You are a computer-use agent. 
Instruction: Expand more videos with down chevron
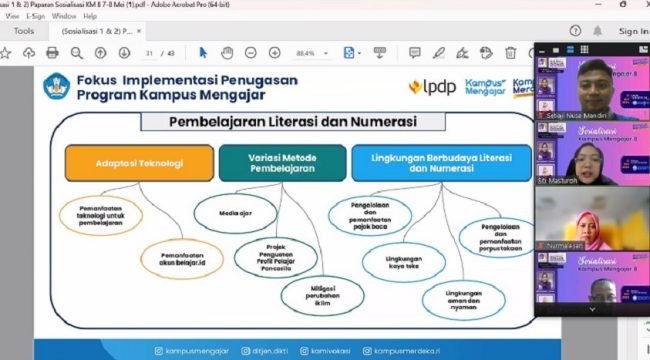592,309
